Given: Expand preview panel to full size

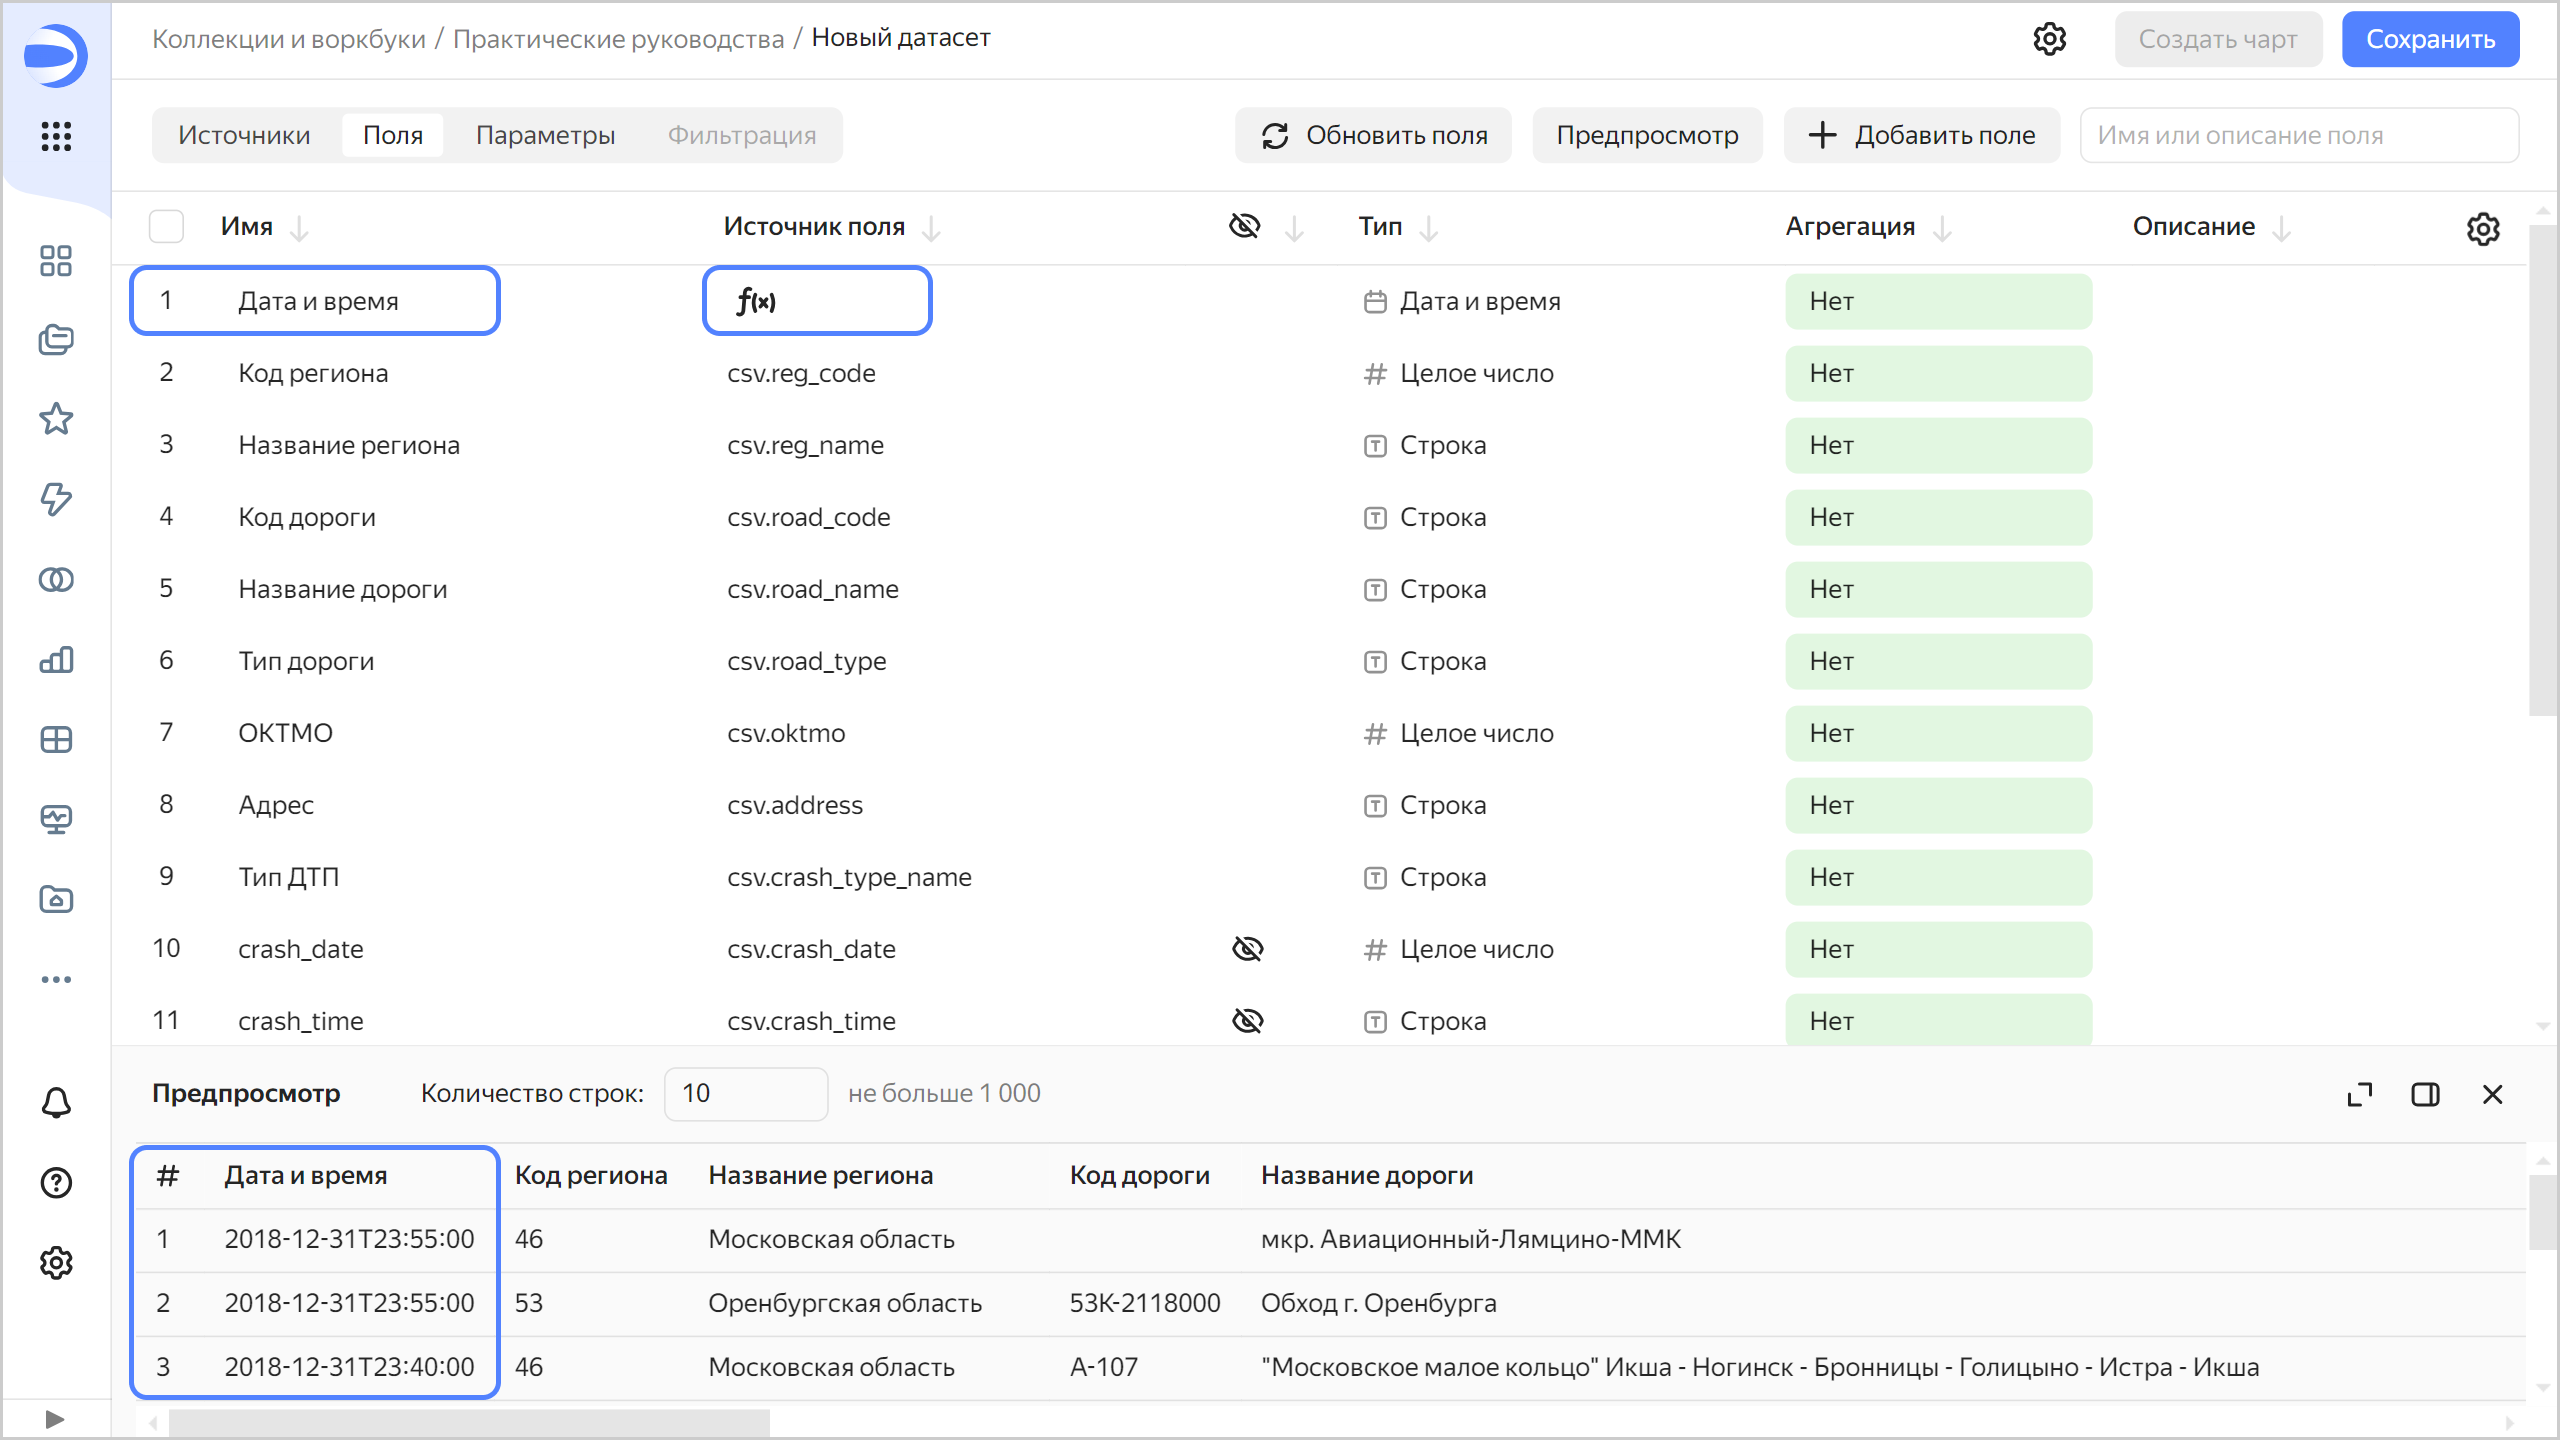Looking at the screenshot, I should click(2359, 1094).
